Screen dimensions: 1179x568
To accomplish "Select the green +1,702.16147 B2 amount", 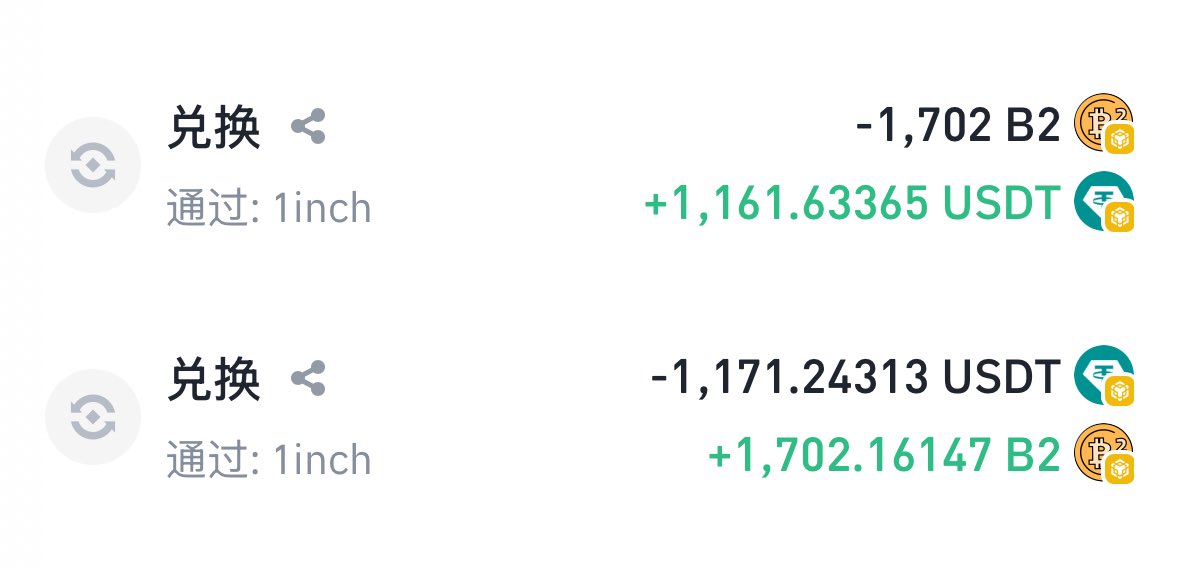I will (x=884, y=454).
